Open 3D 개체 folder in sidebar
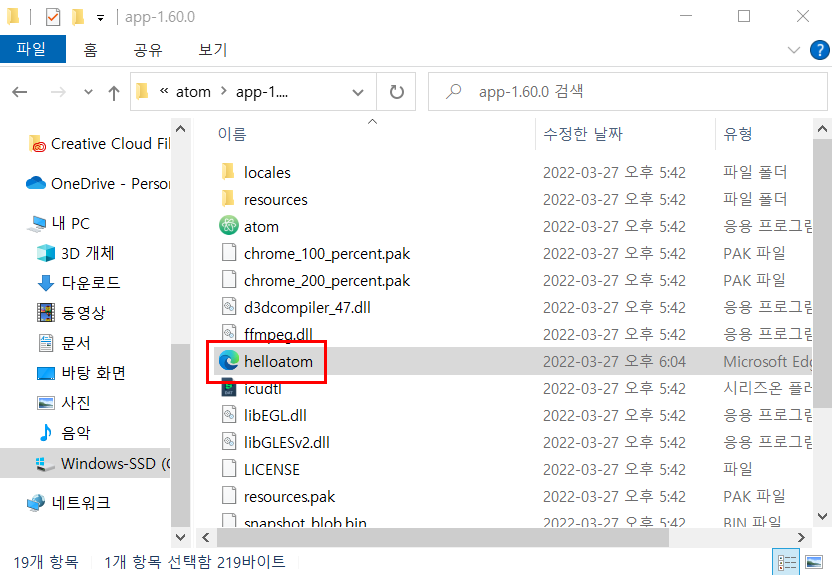This screenshot has width=832, height=575. 75,253
